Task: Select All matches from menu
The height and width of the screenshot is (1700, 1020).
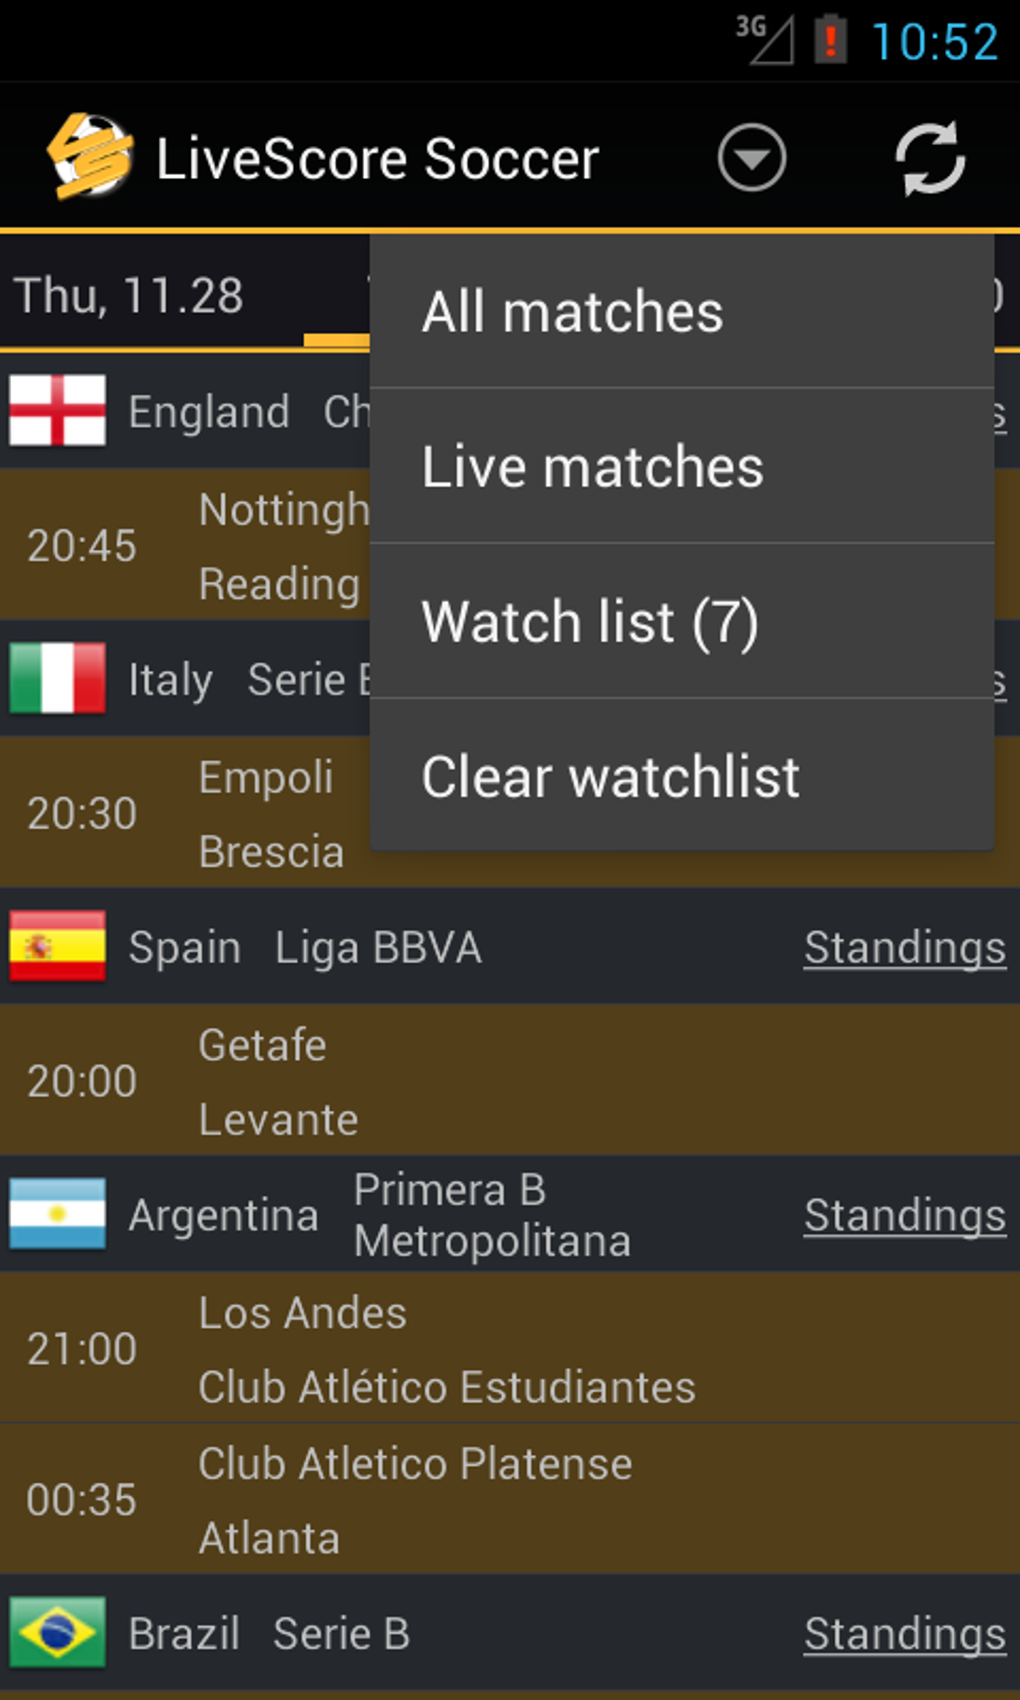Action: tap(681, 312)
